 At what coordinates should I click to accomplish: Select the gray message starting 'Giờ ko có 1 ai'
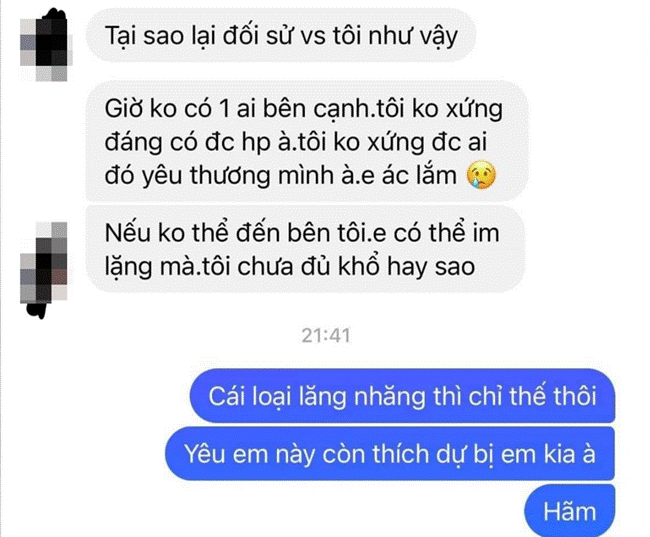pos(307,141)
